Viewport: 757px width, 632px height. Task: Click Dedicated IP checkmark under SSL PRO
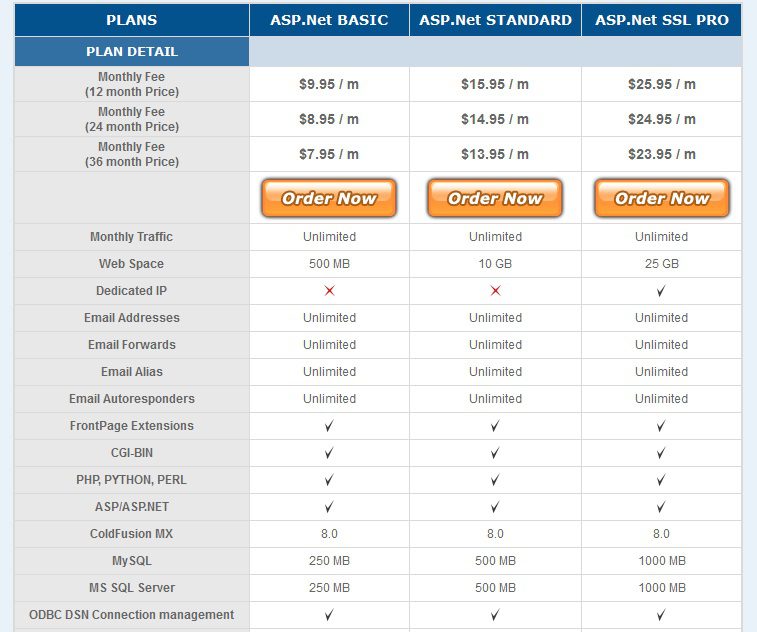(661, 291)
